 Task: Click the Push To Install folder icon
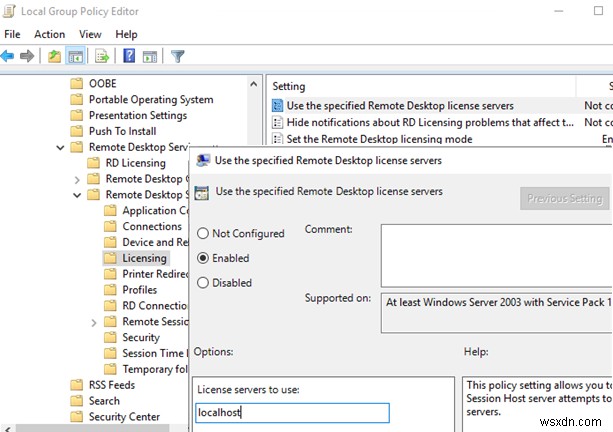click(x=77, y=131)
